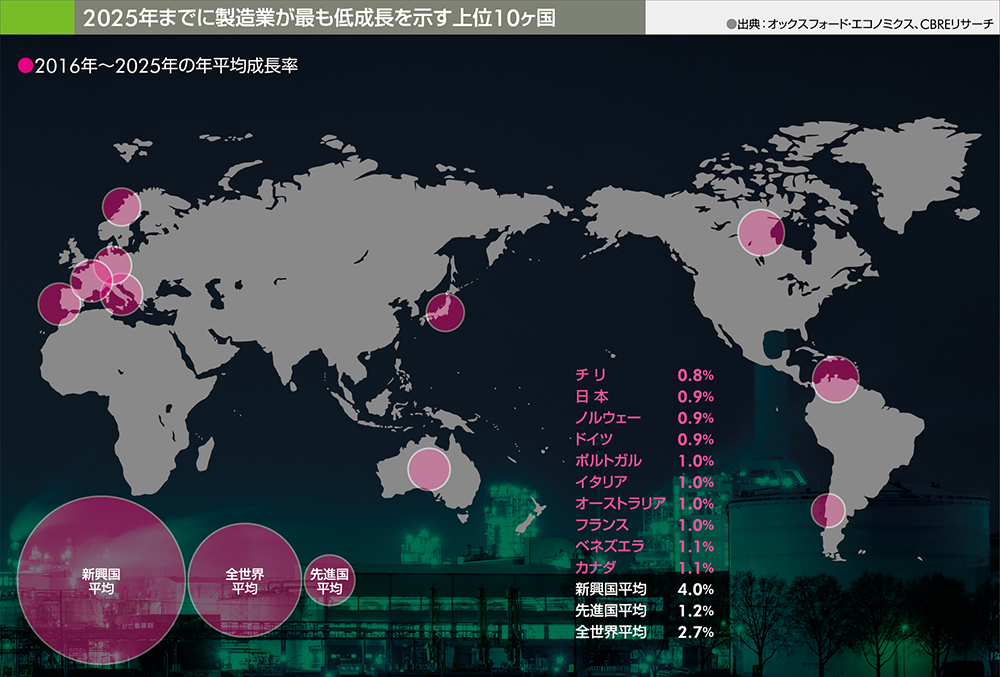Image resolution: width=1000 pixels, height=677 pixels.
Task: Click the pink bubble over Japan on the map
Action: point(445,312)
